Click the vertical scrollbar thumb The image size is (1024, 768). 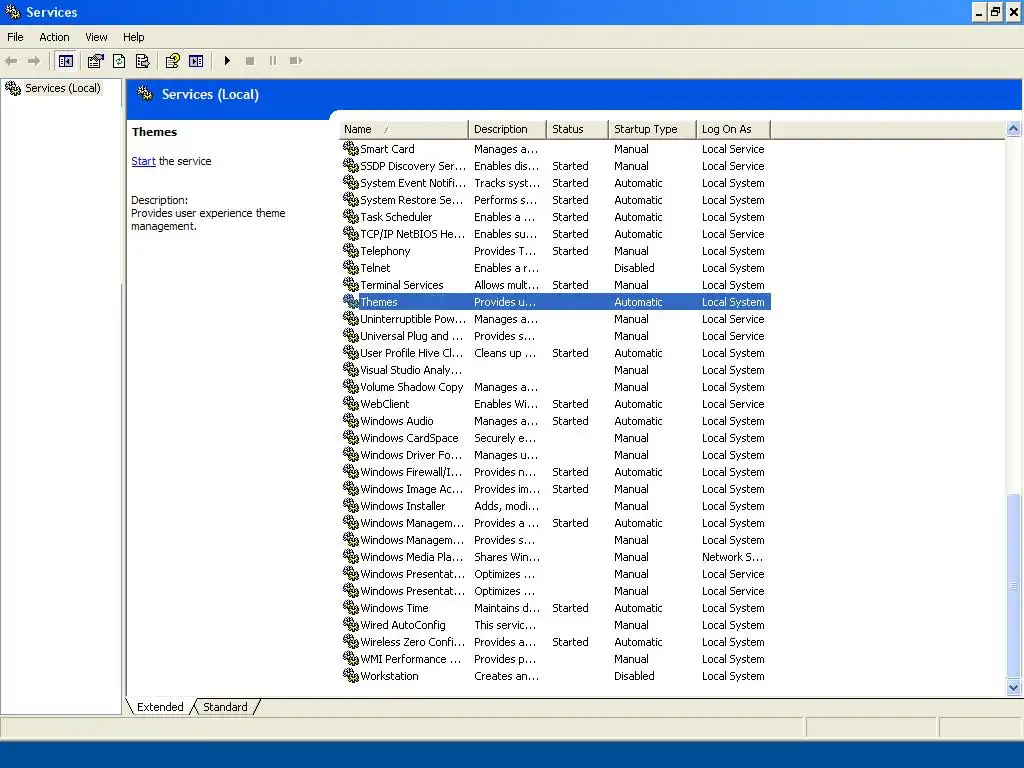pyautogui.click(x=1014, y=586)
